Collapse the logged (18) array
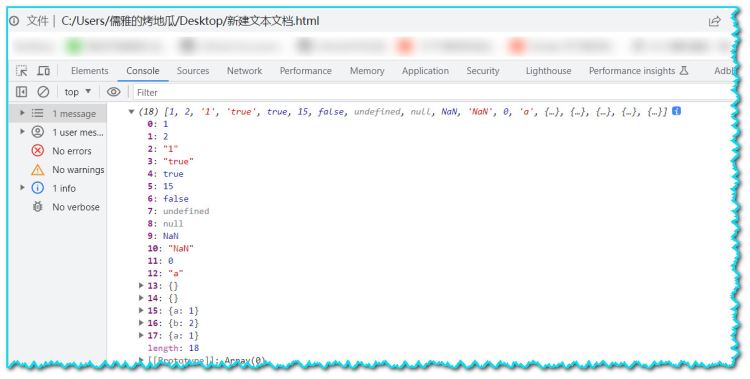The height and width of the screenshot is (379, 750). point(131,111)
